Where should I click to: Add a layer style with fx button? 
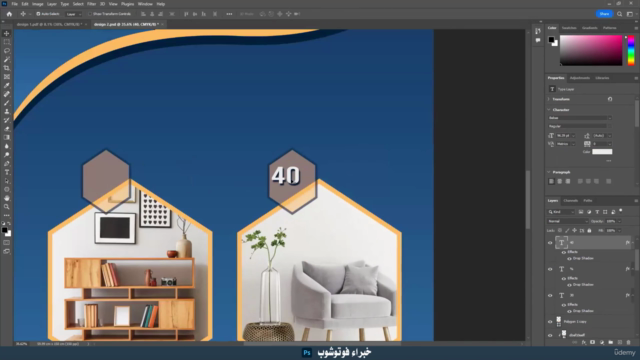click(584, 342)
